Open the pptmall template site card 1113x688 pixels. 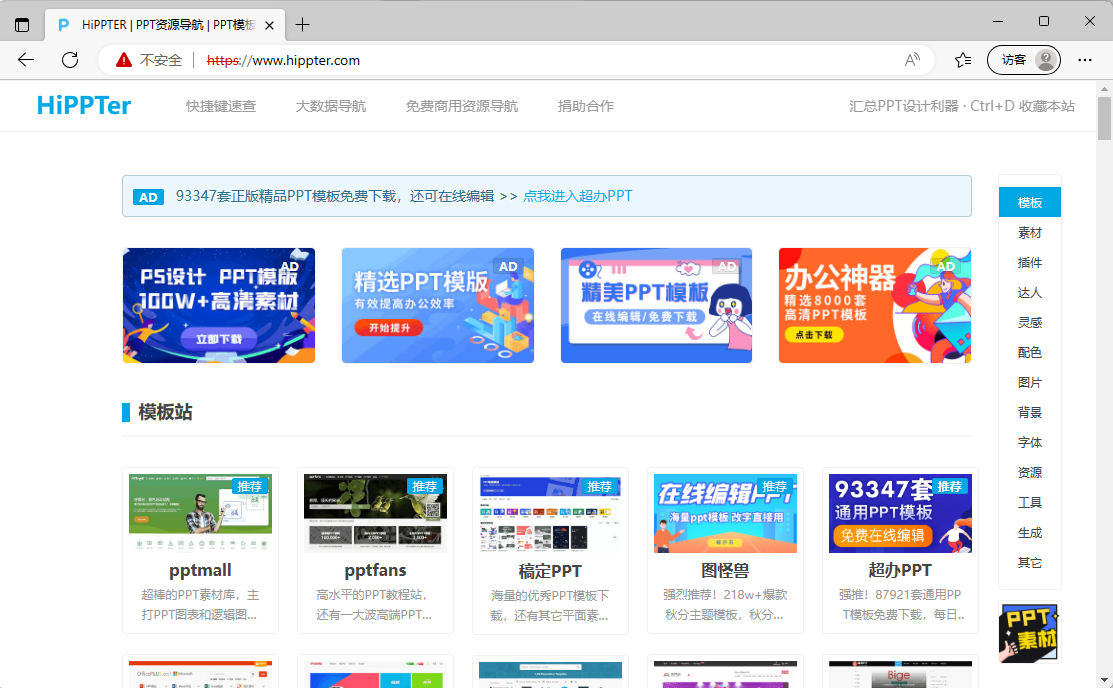200,550
